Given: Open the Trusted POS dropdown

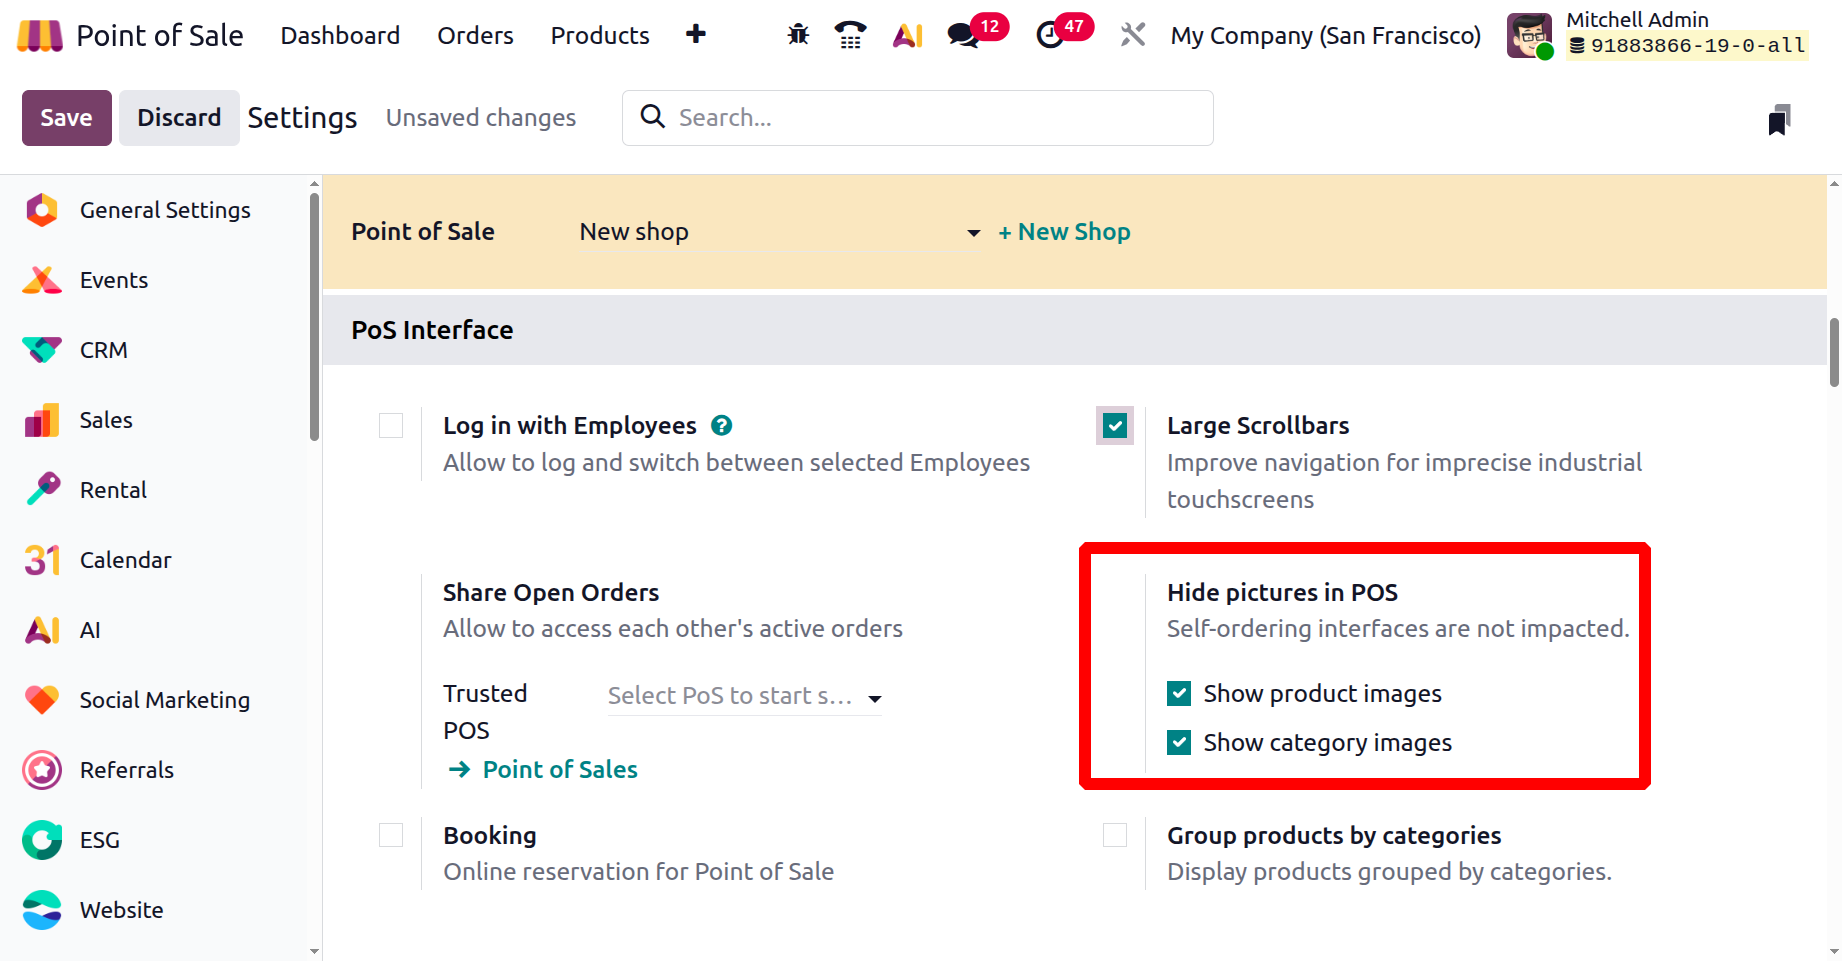Looking at the screenshot, I should 875,698.
